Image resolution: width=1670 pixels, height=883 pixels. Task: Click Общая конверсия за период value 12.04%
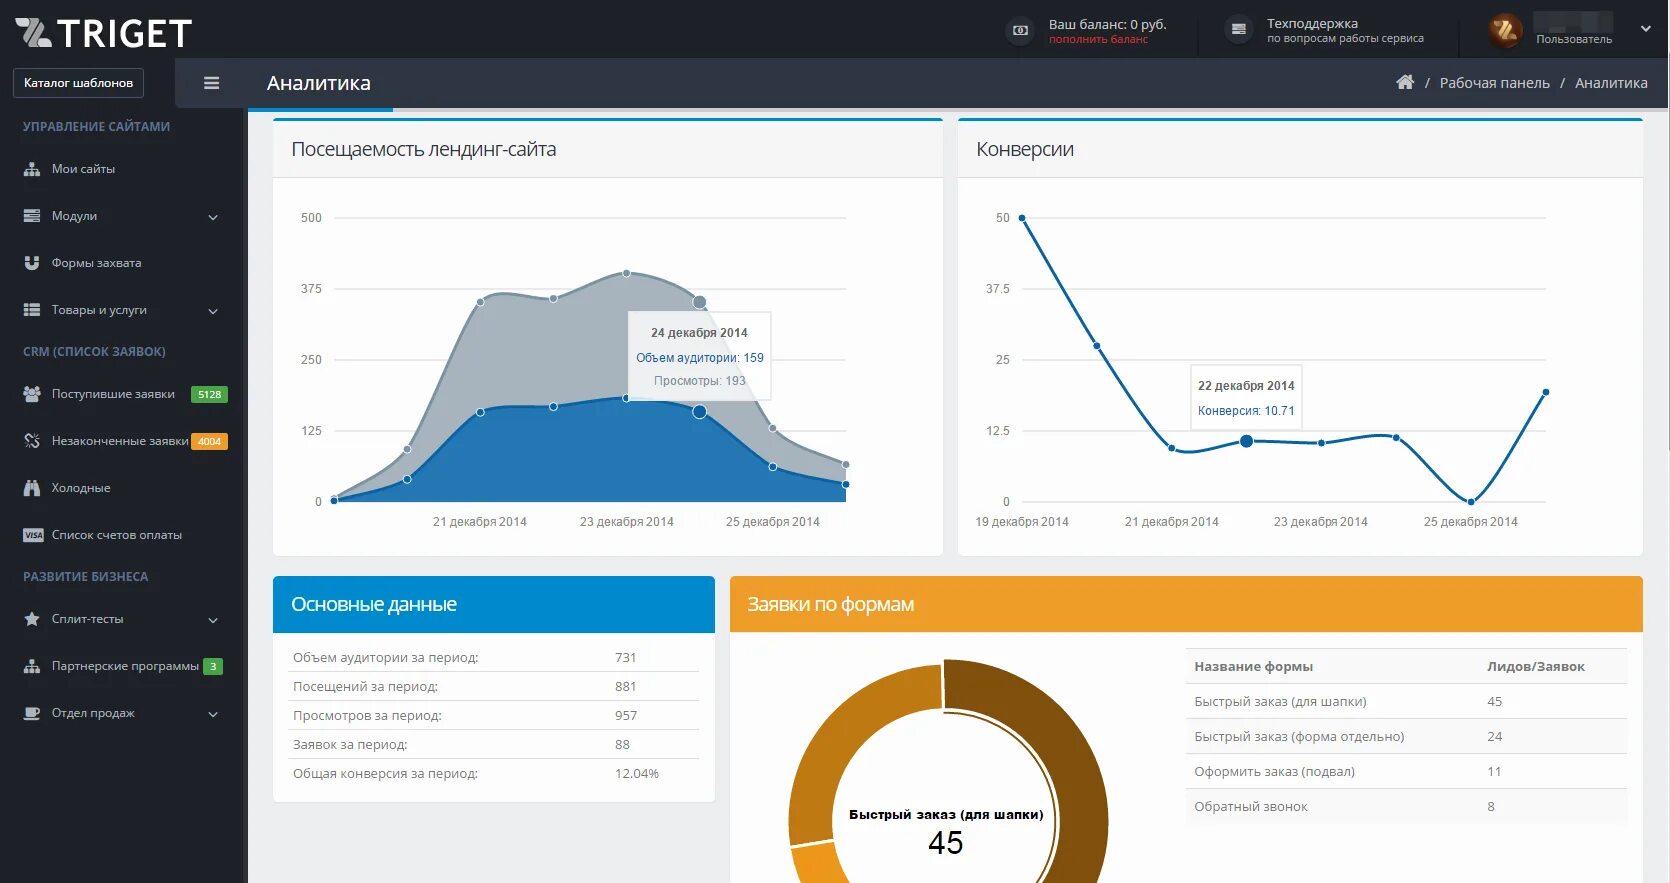point(637,773)
